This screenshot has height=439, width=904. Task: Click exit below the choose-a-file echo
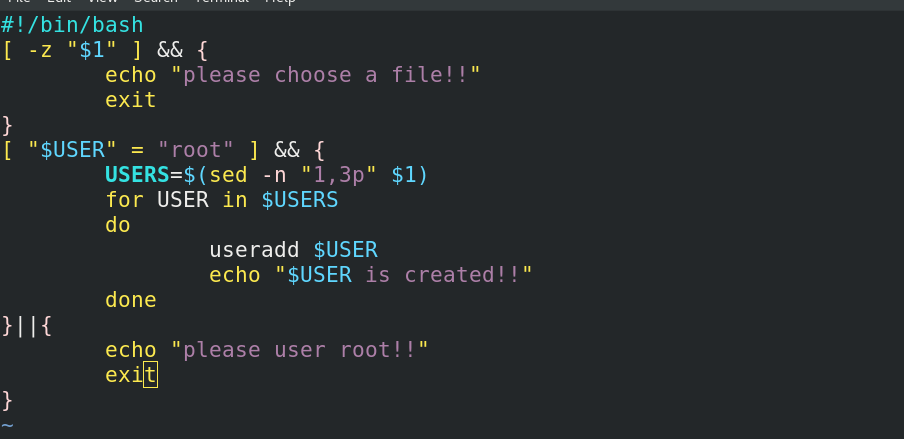(x=131, y=100)
